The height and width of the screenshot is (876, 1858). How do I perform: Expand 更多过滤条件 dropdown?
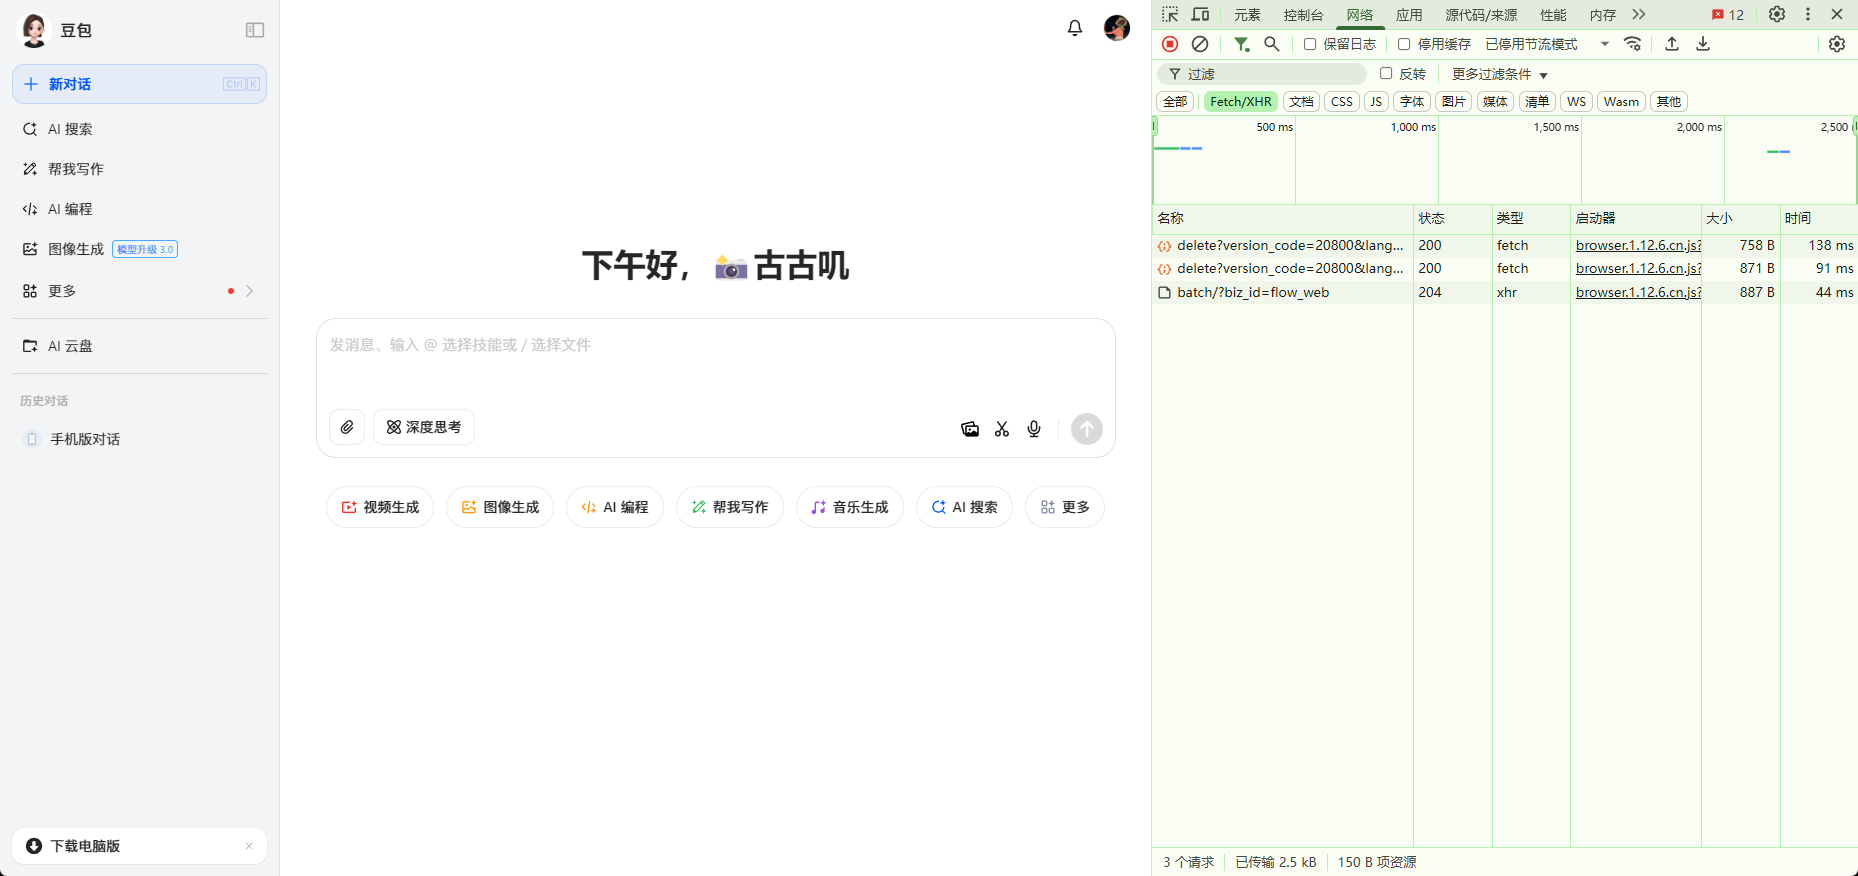pos(1500,74)
